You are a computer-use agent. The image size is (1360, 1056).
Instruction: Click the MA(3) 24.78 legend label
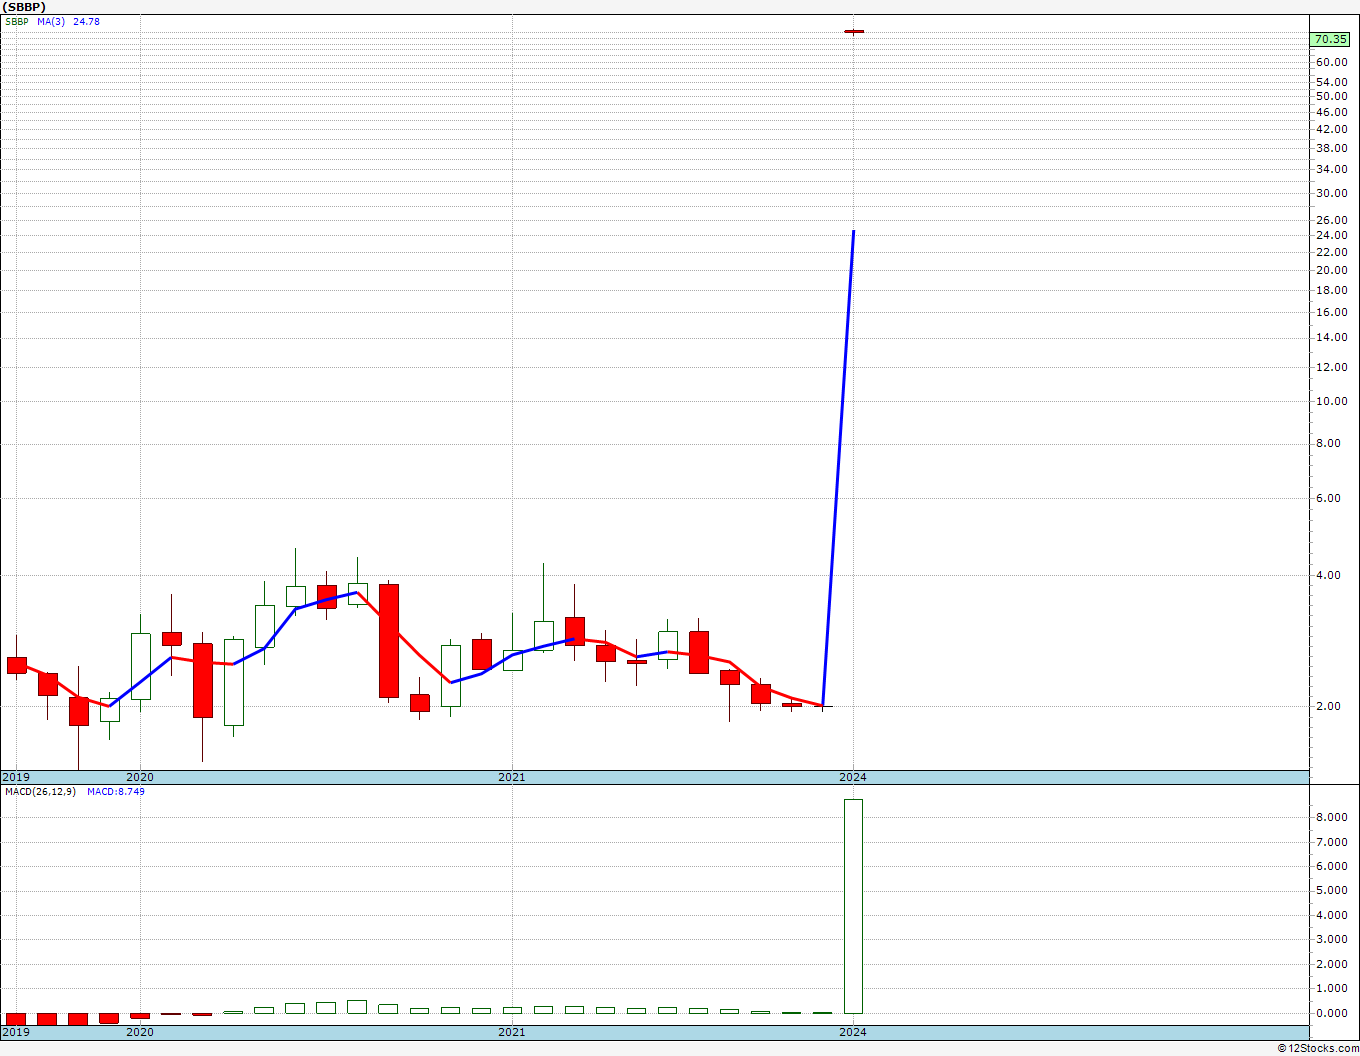[x=69, y=21]
